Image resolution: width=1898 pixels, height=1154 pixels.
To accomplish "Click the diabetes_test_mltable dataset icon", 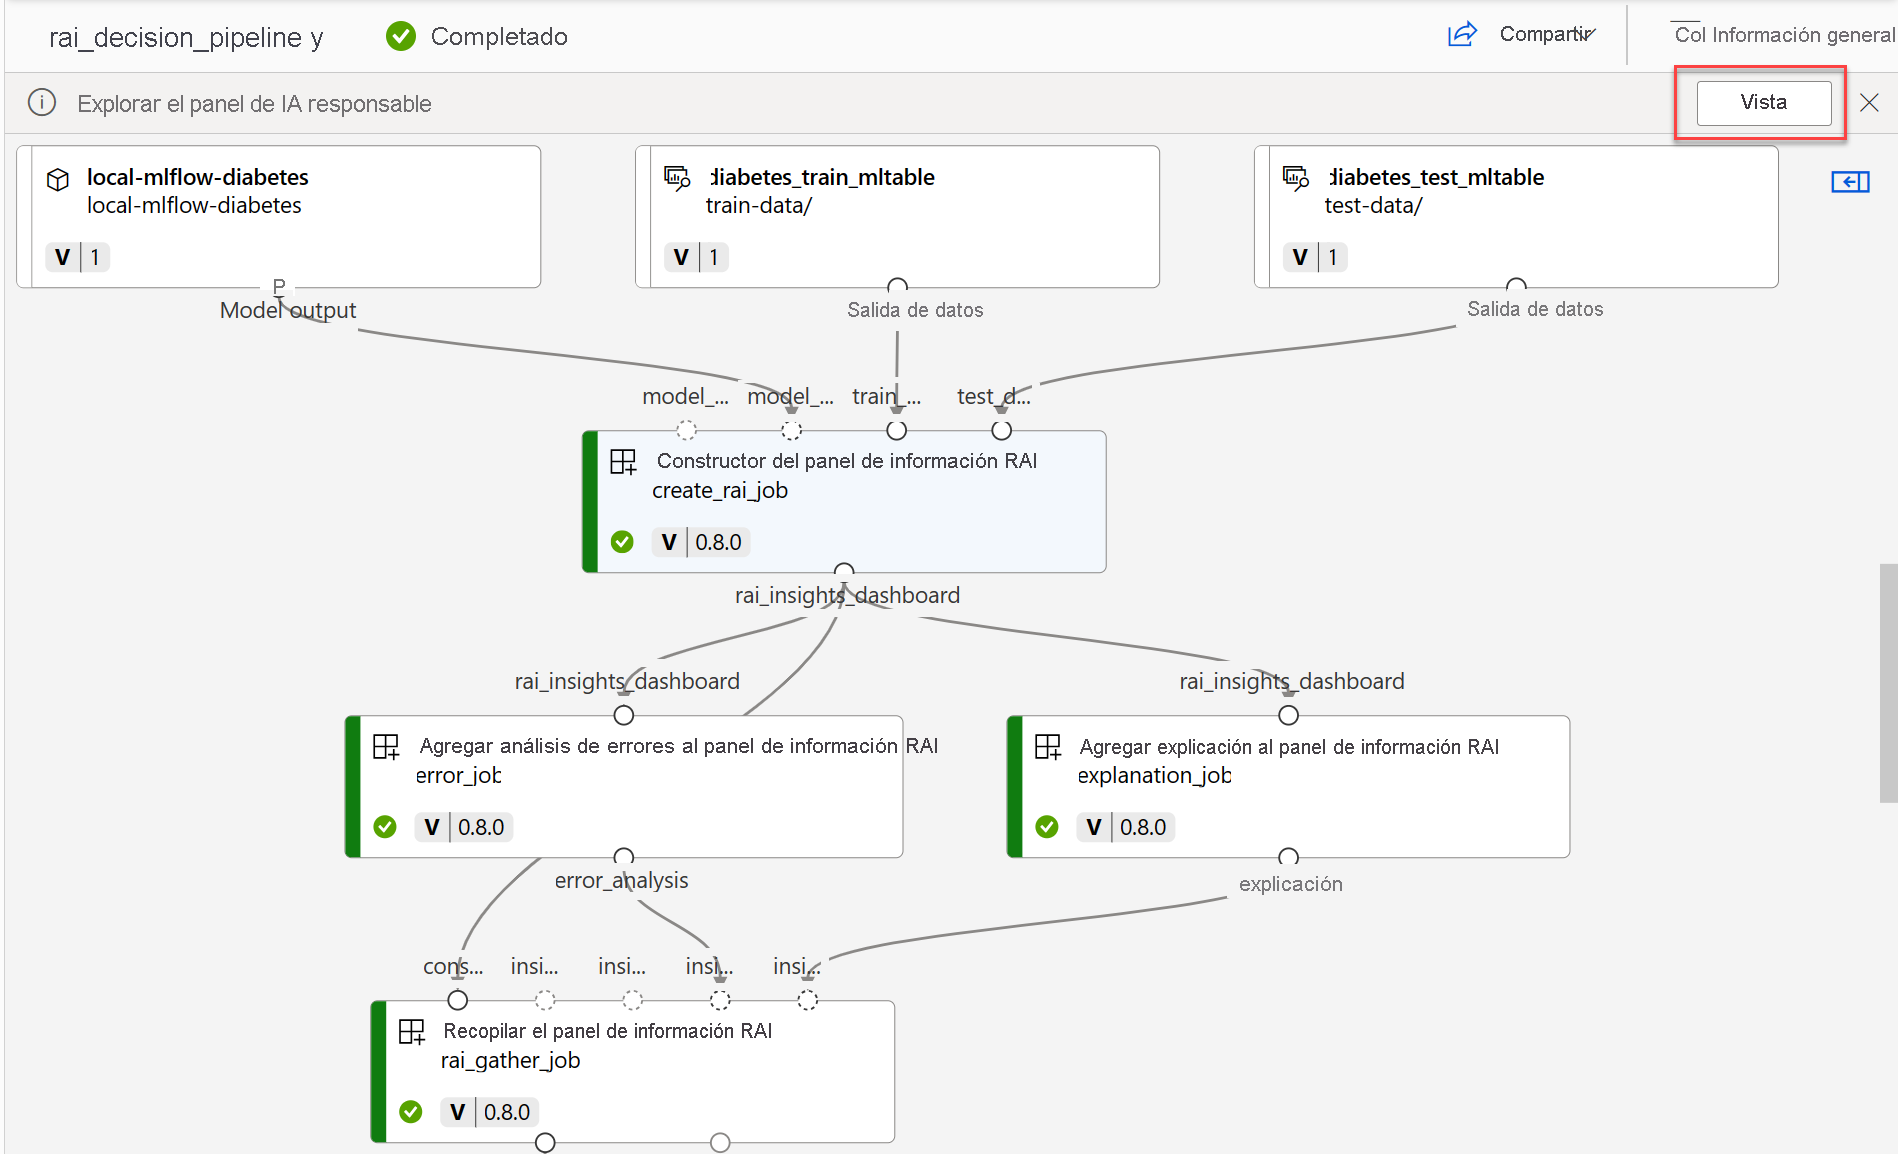I will click(1296, 178).
